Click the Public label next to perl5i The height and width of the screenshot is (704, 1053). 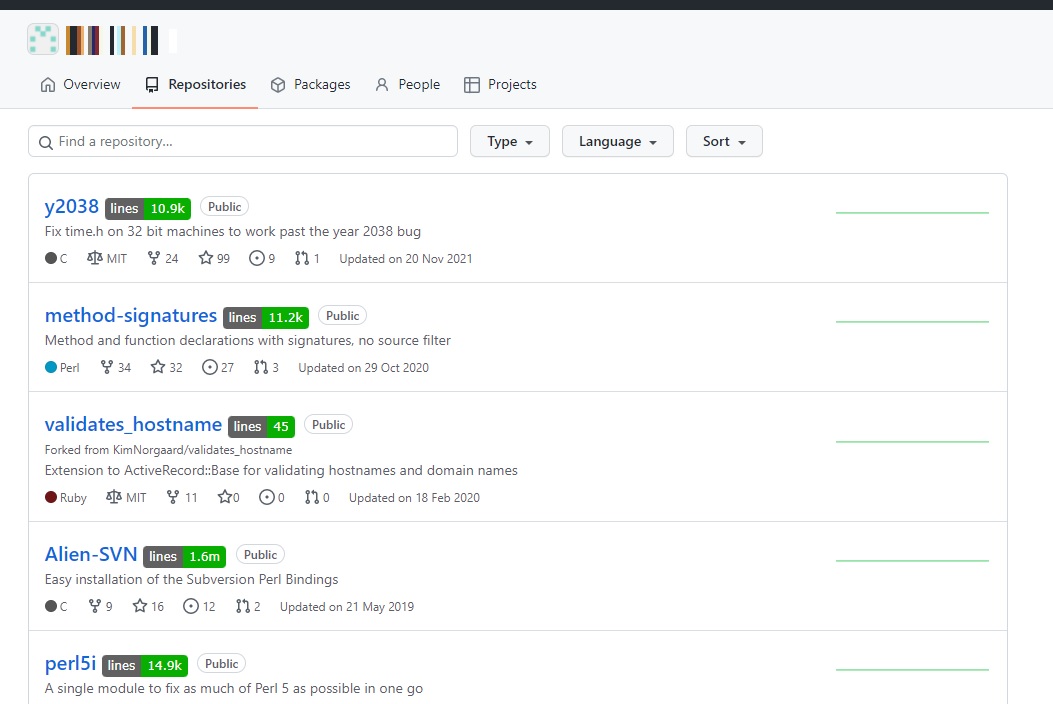pyautogui.click(x=222, y=664)
